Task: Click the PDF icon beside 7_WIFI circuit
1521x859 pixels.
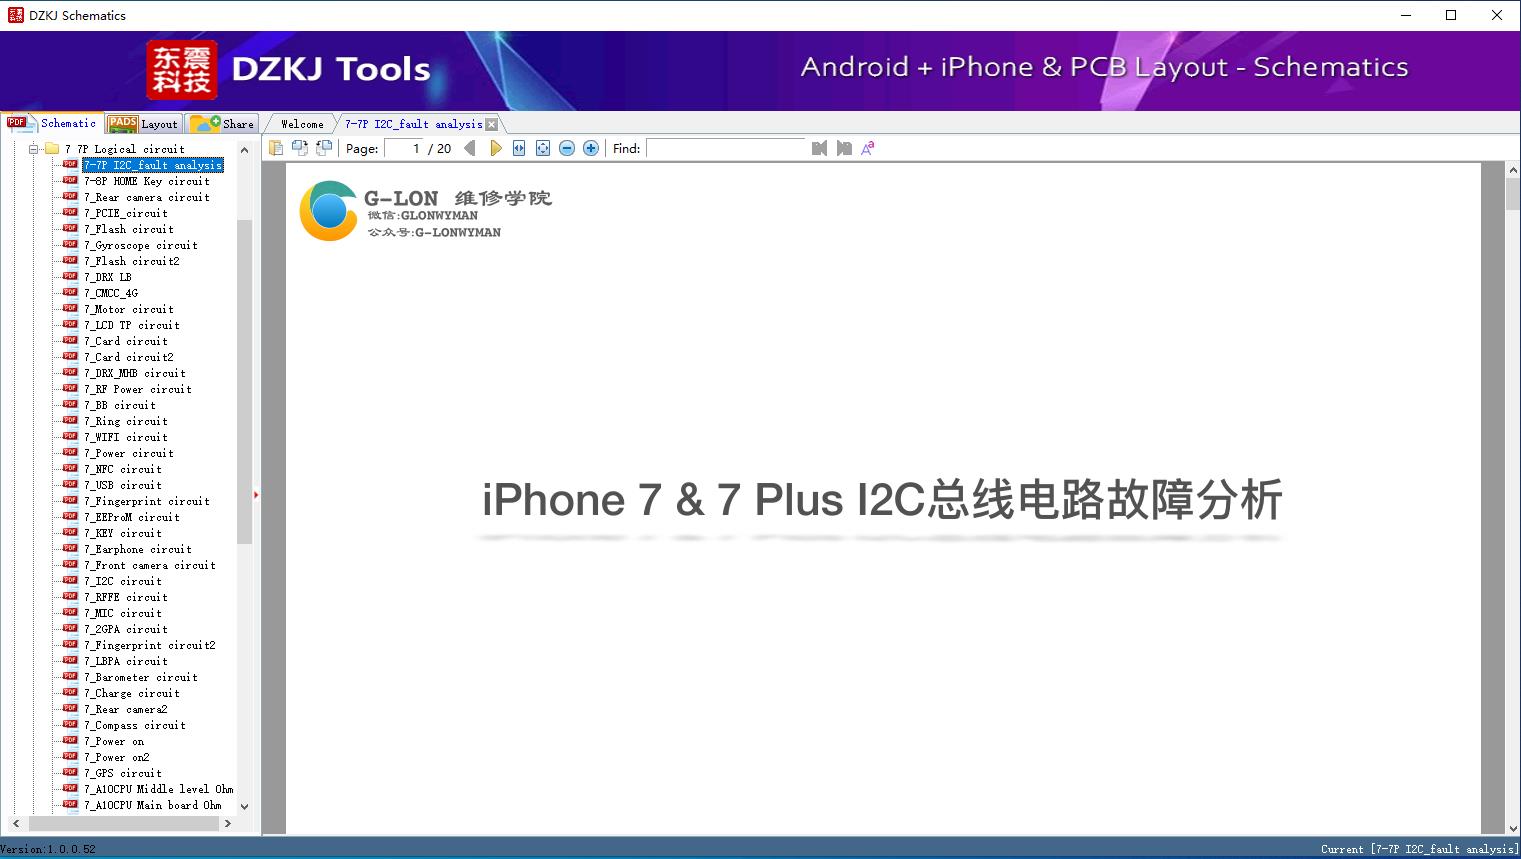Action: (70, 437)
